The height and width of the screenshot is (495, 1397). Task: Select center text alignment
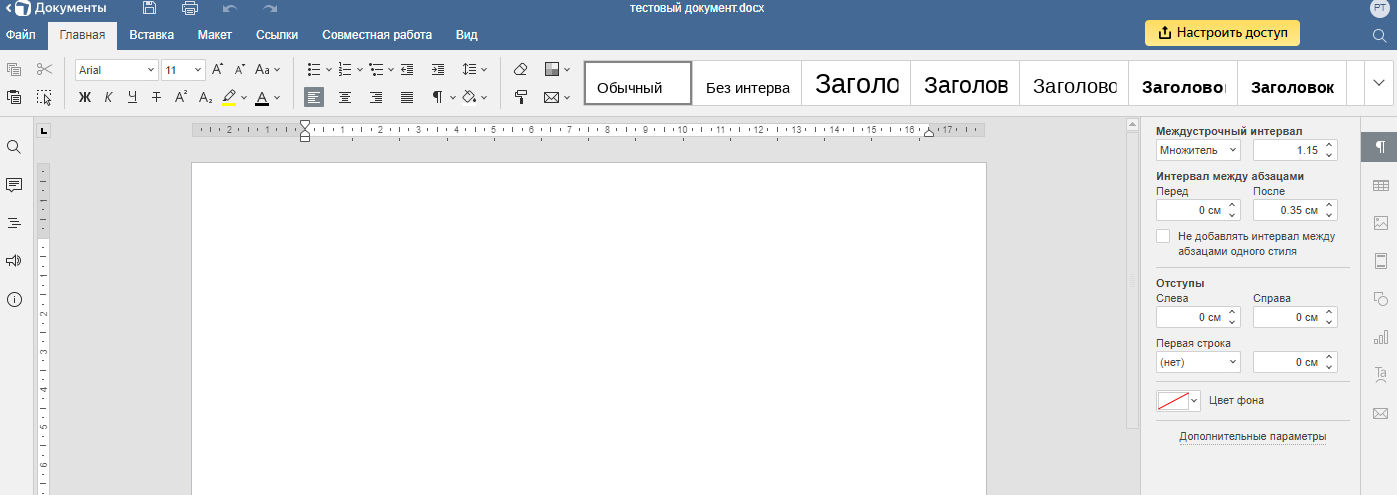[x=345, y=97]
